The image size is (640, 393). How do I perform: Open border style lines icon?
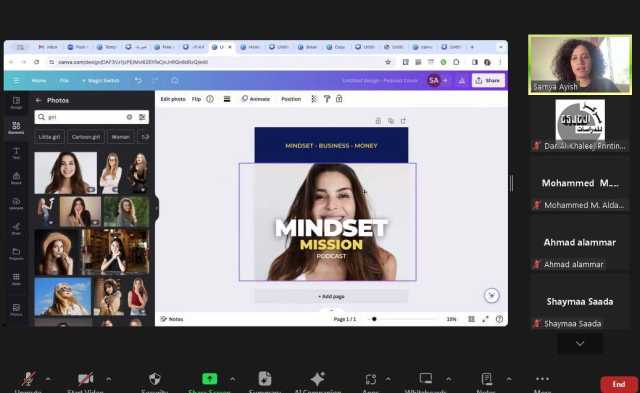coord(227,99)
